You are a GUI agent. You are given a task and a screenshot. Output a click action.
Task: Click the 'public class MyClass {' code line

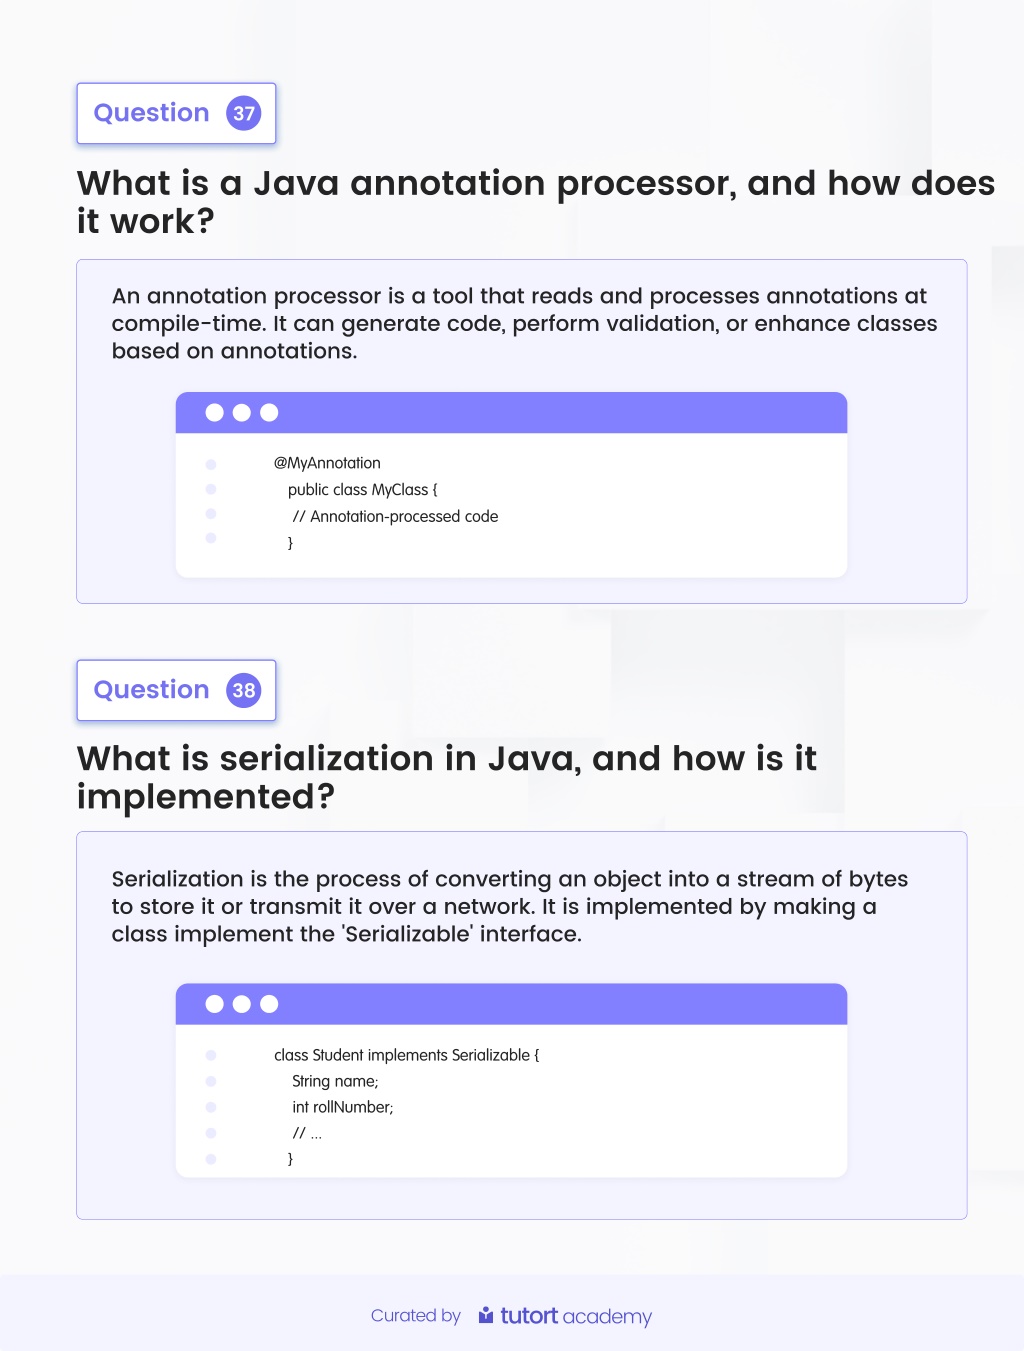[x=363, y=490]
